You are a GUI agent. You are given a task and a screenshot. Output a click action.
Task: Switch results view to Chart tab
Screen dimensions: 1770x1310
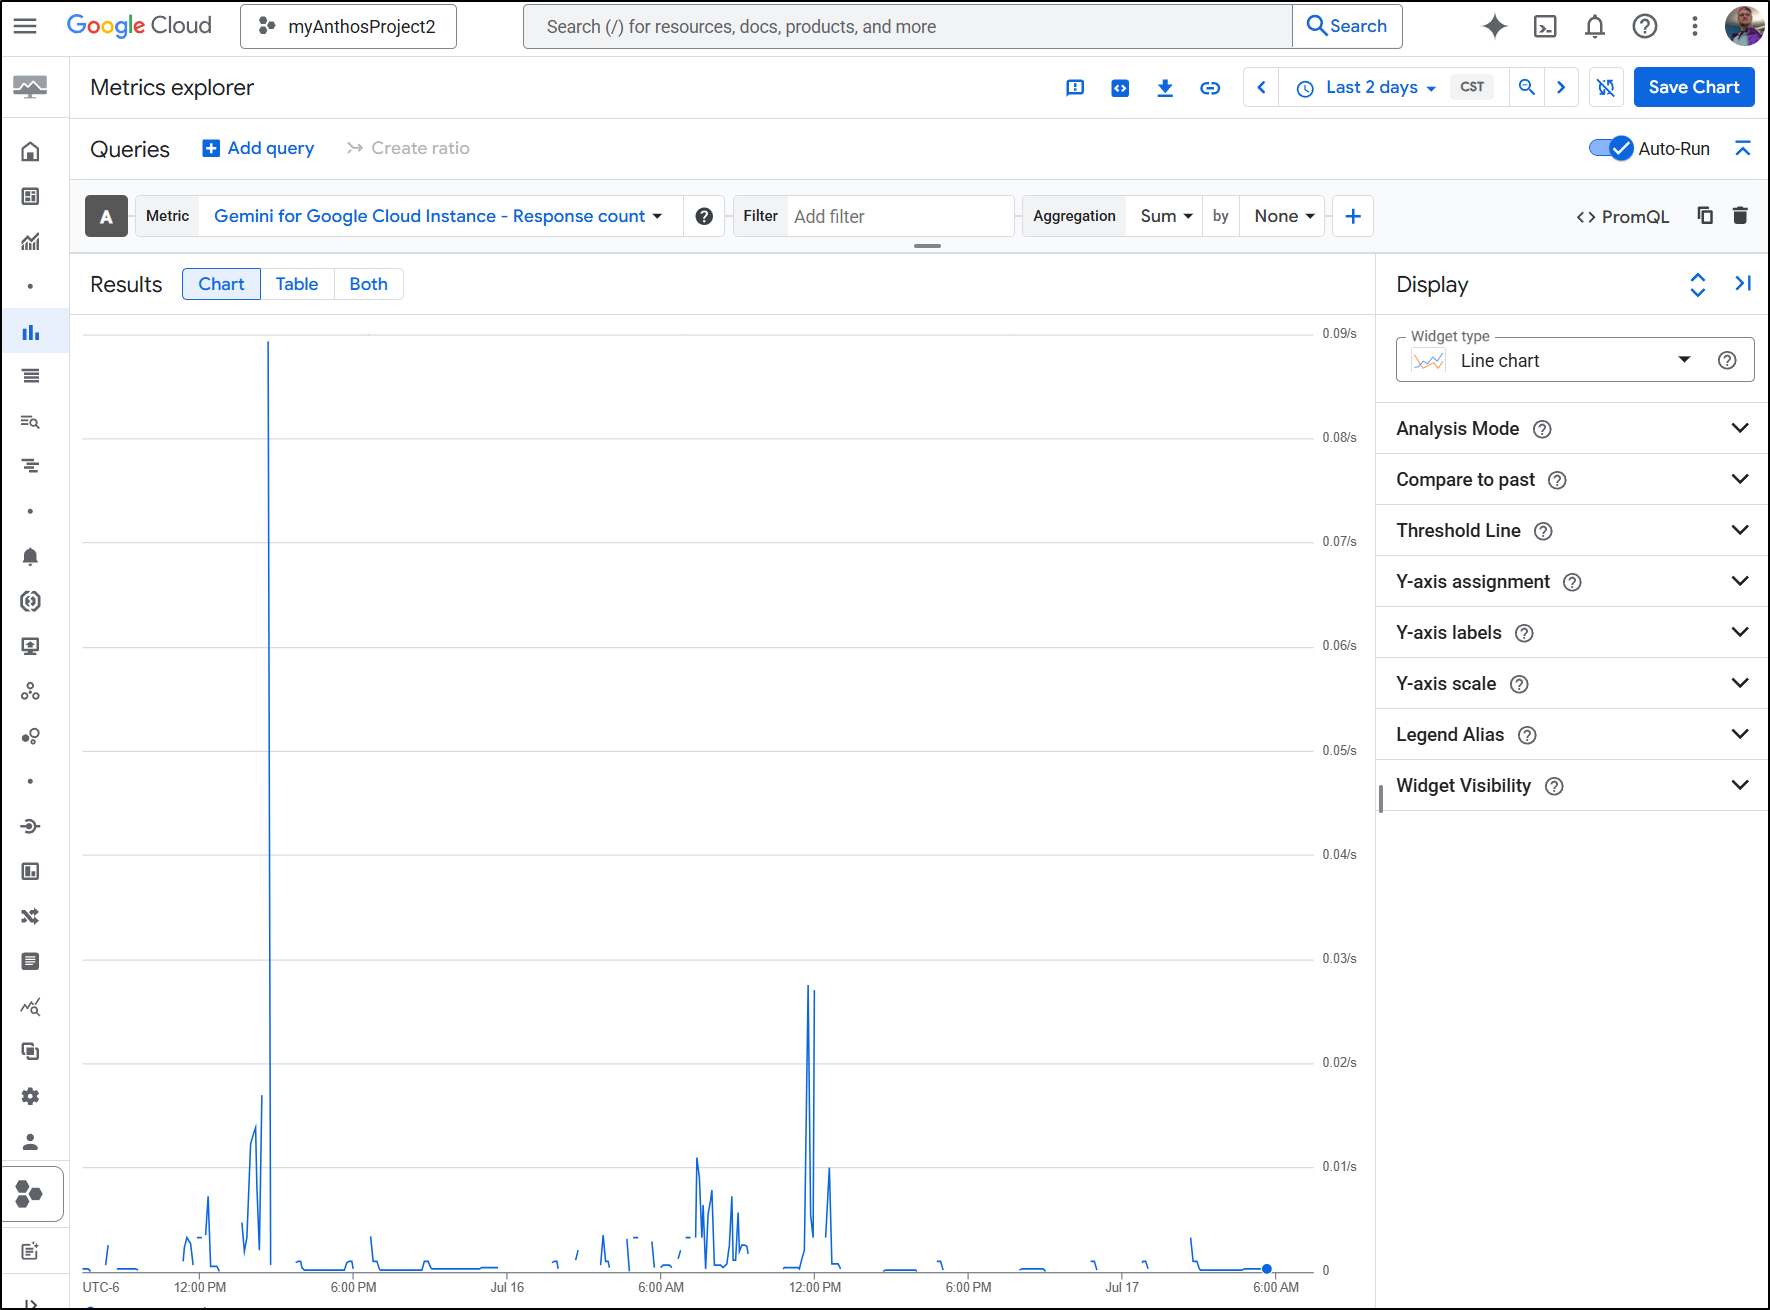[x=221, y=284]
